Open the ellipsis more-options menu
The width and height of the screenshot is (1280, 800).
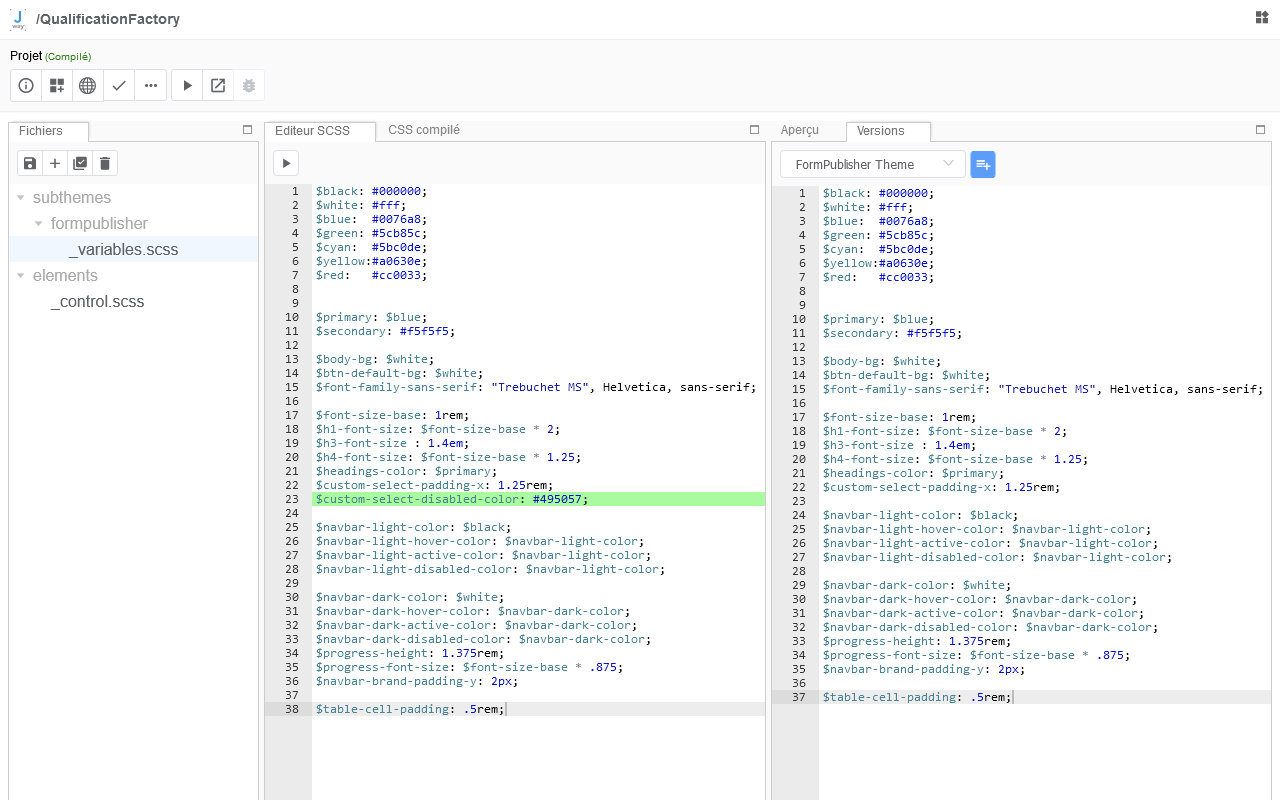[150, 85]
